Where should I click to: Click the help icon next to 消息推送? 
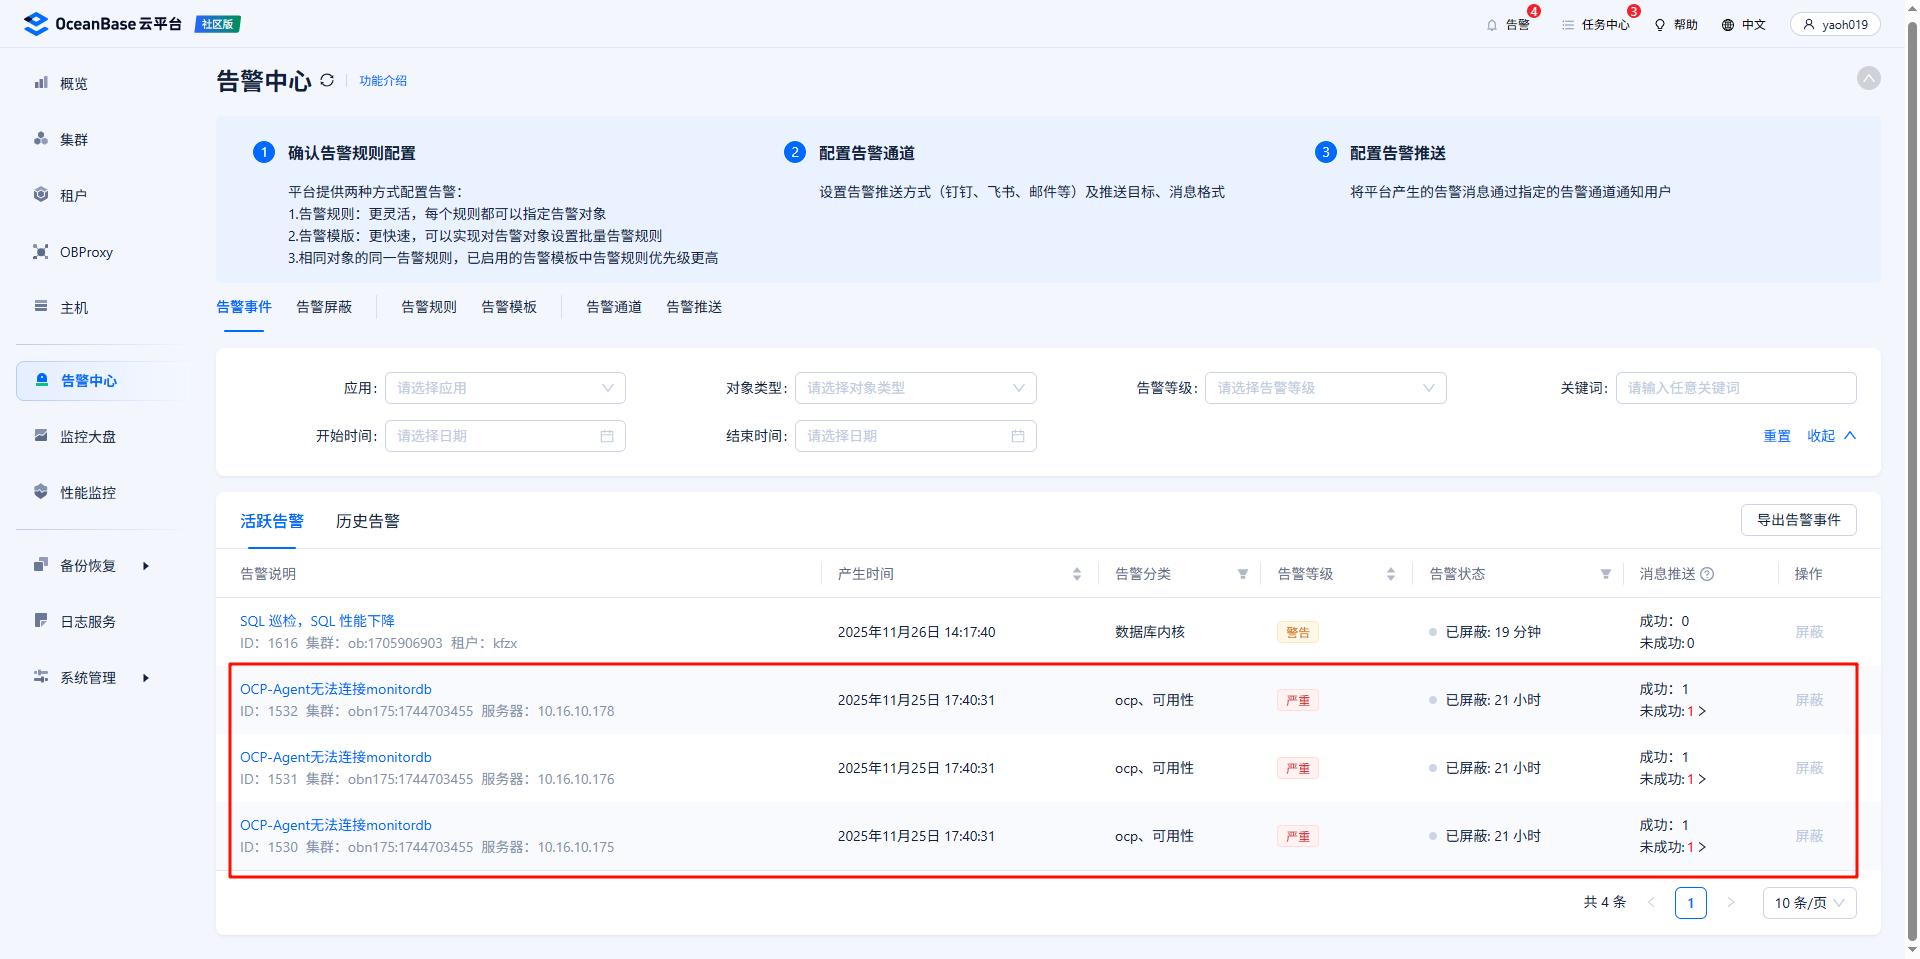(x=1707, y=574)
